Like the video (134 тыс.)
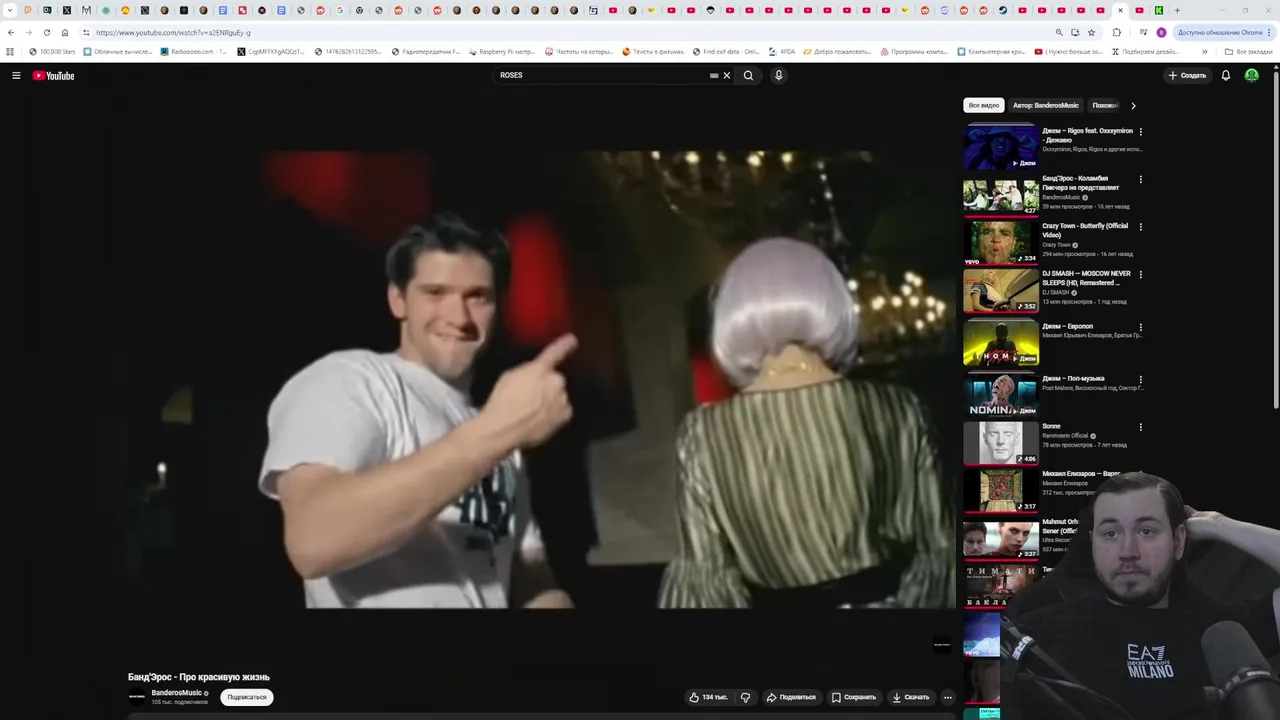 click(x=708, y=697)
